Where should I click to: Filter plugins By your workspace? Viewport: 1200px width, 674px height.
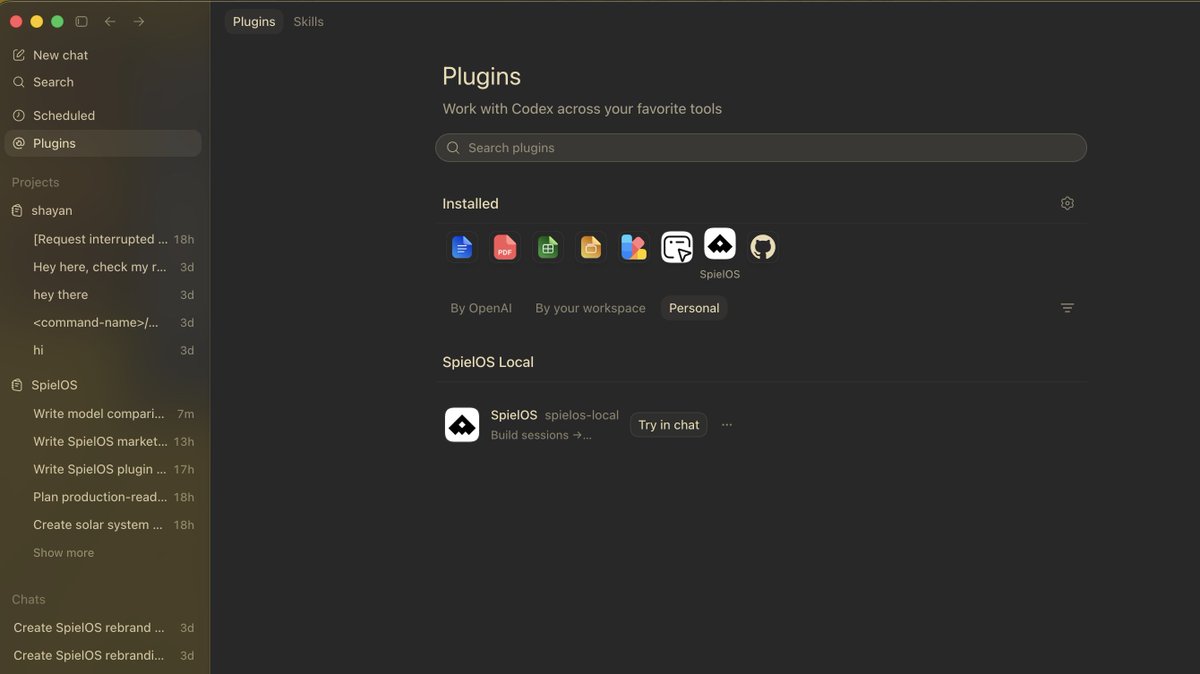[590, 308]
